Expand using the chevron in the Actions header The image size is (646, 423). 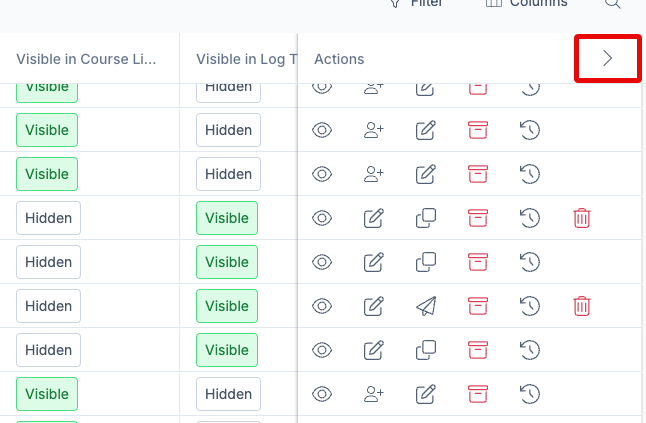(x=607, y=58)
